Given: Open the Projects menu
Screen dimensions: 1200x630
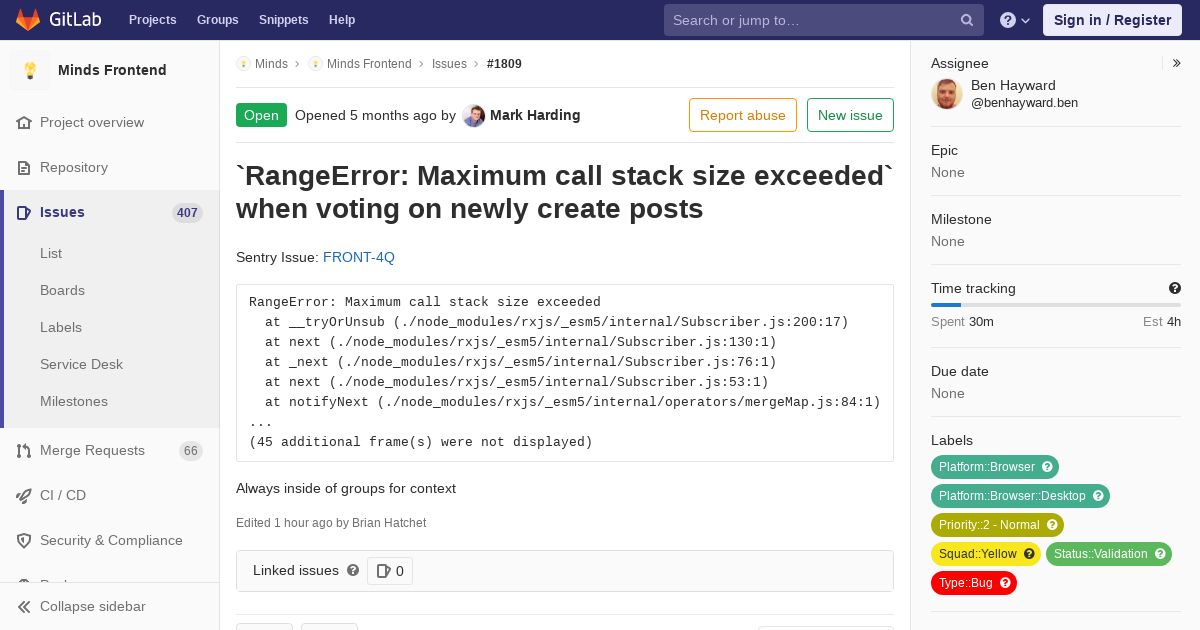Looking at the screenshot, I should click(x=152, y=20).
